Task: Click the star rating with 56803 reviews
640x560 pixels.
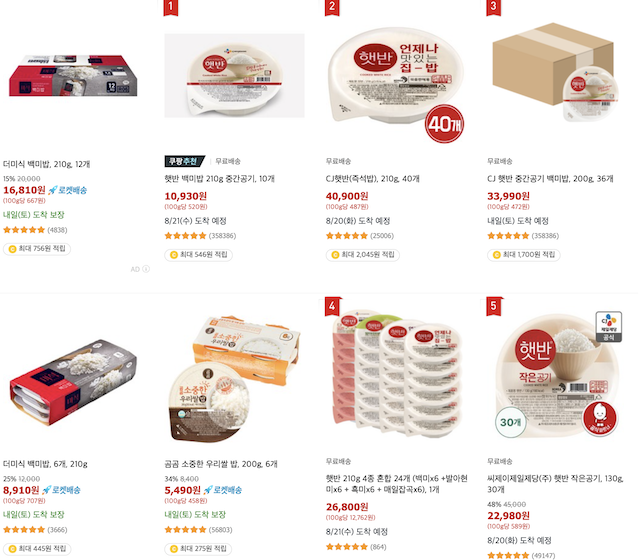Action: point(185,530)
